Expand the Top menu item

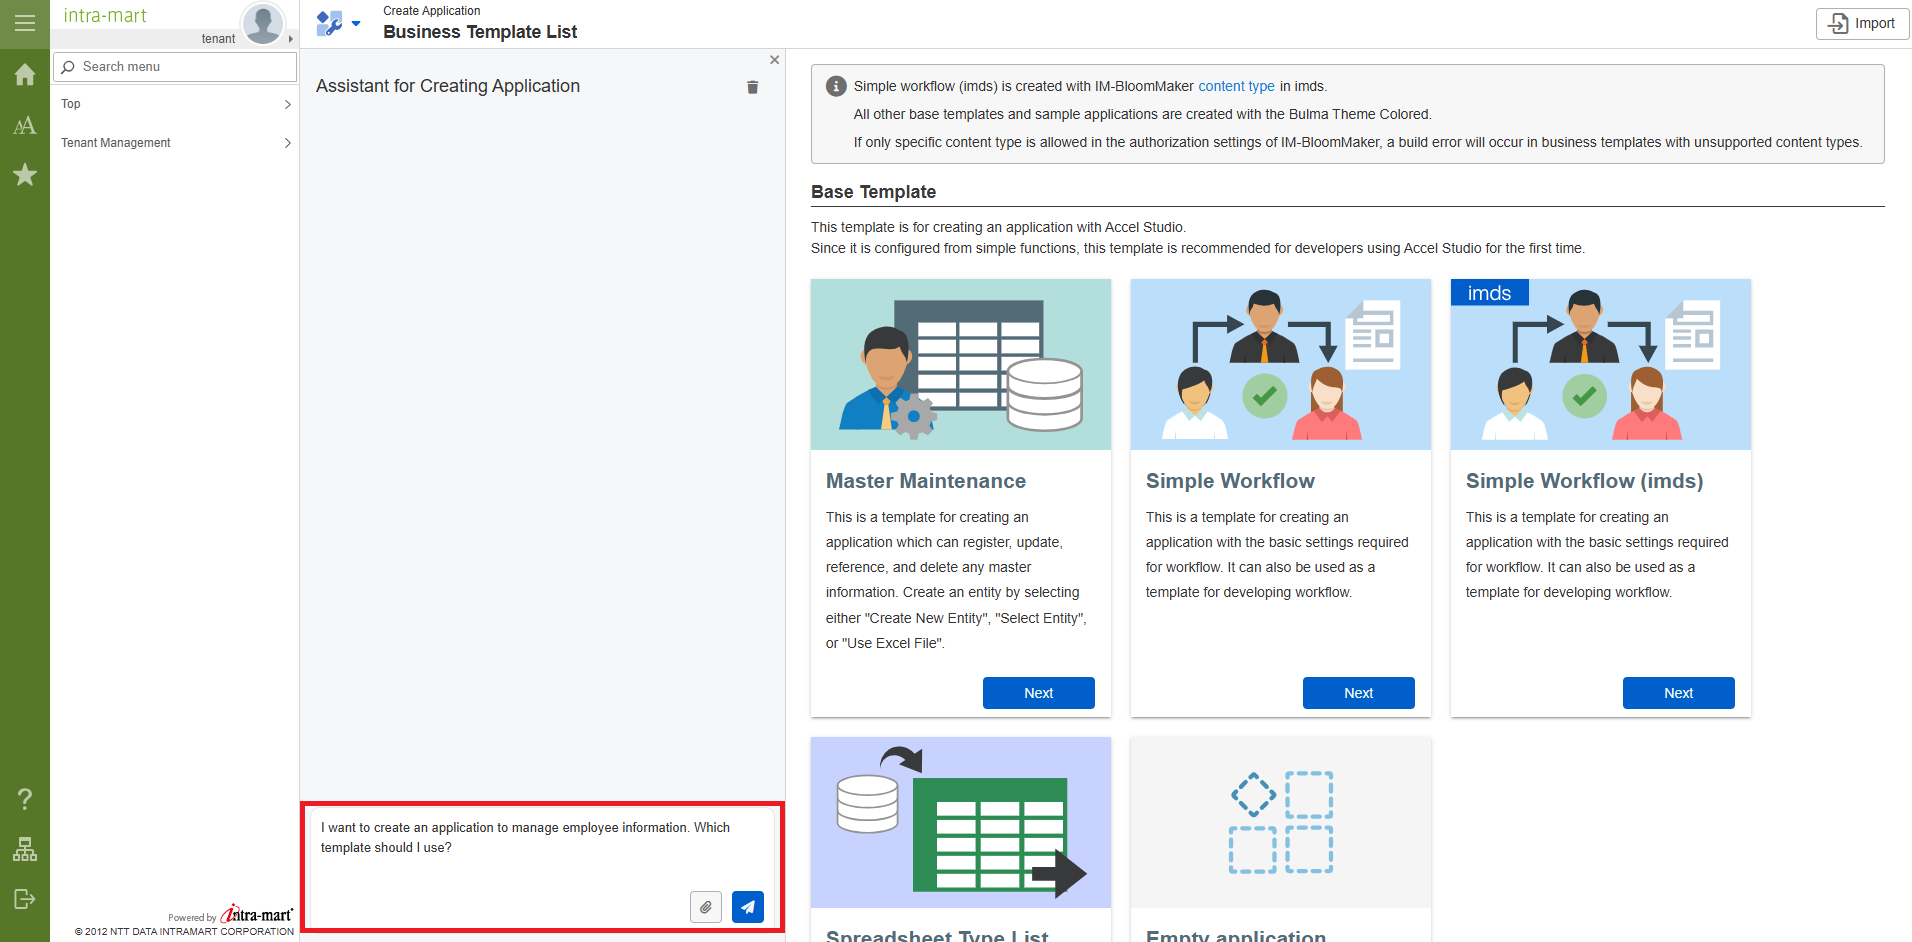[175, 104]
